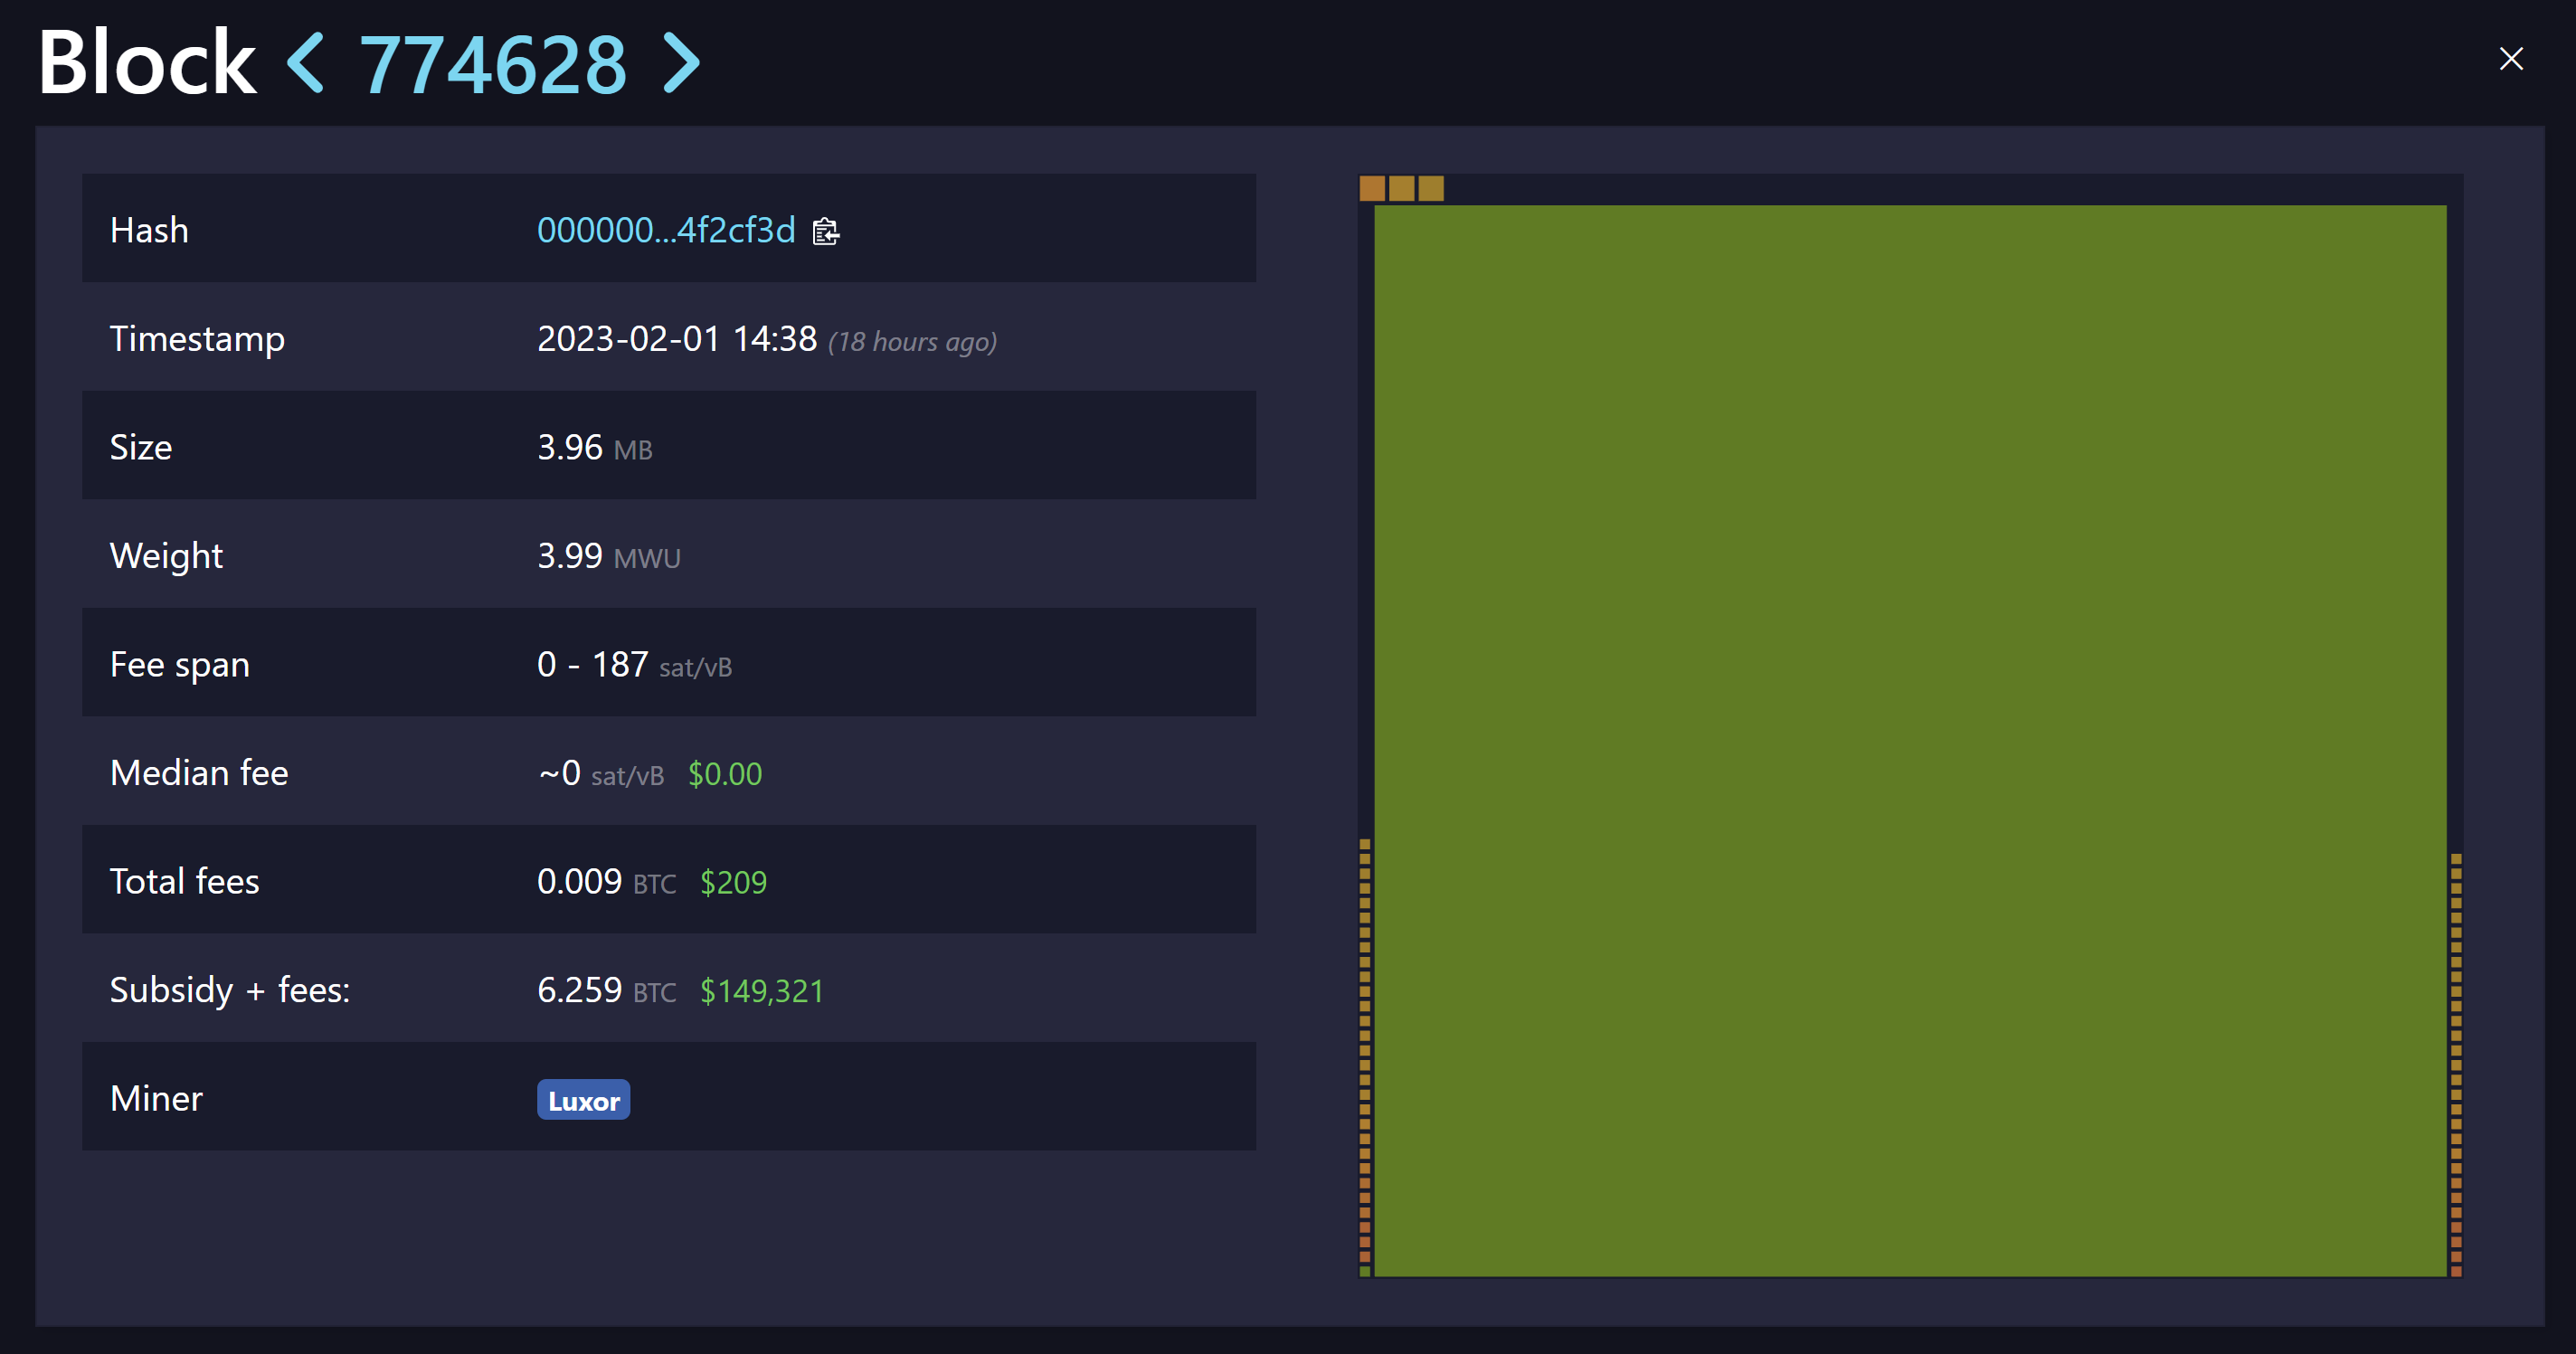Click the 2023-02-01 14:38 timestamp
This screenshot has height=1354, width=2576.
(x=676, y=338)
